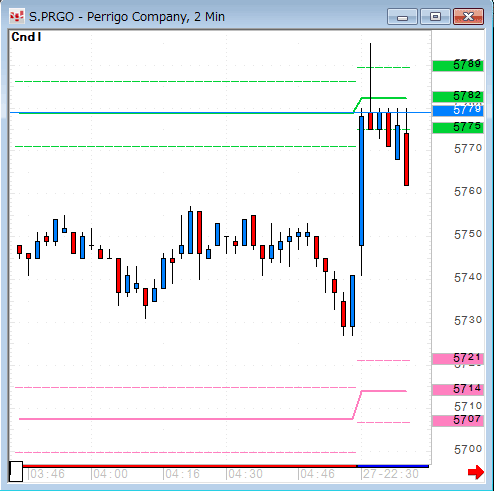Click the white square at bottom-left corner
494x491 pixels.
[16, 472]
